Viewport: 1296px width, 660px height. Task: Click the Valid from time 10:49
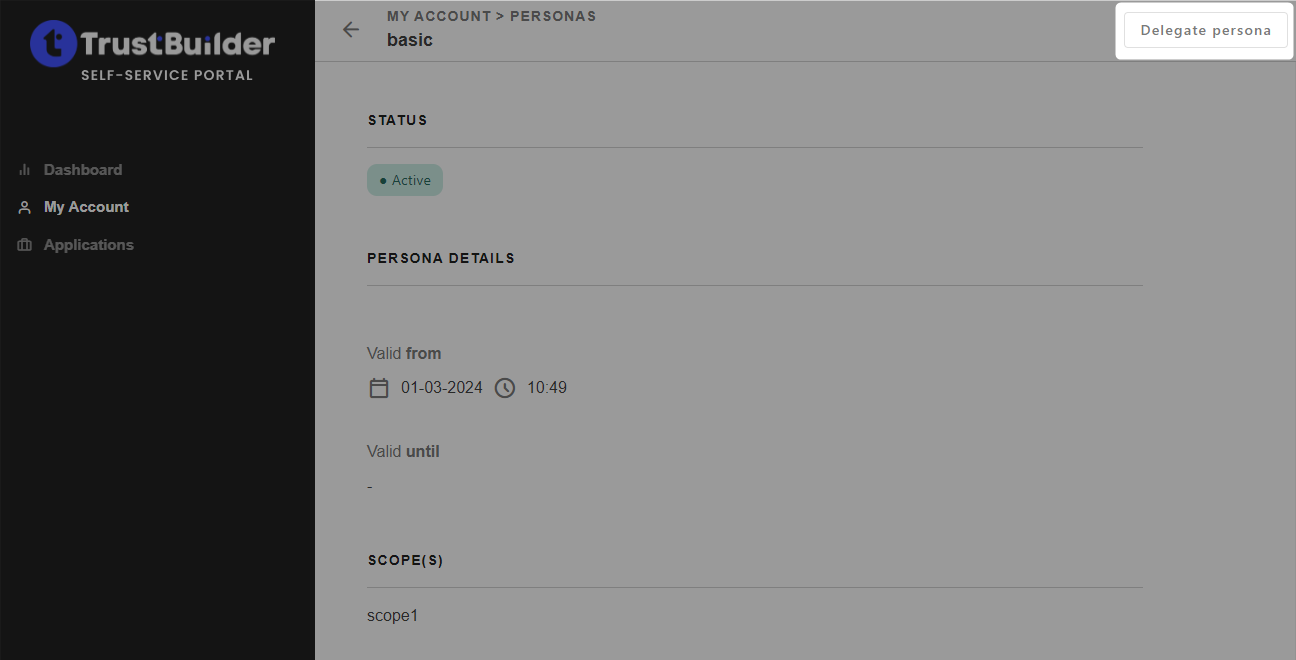(x=547, y=388)
